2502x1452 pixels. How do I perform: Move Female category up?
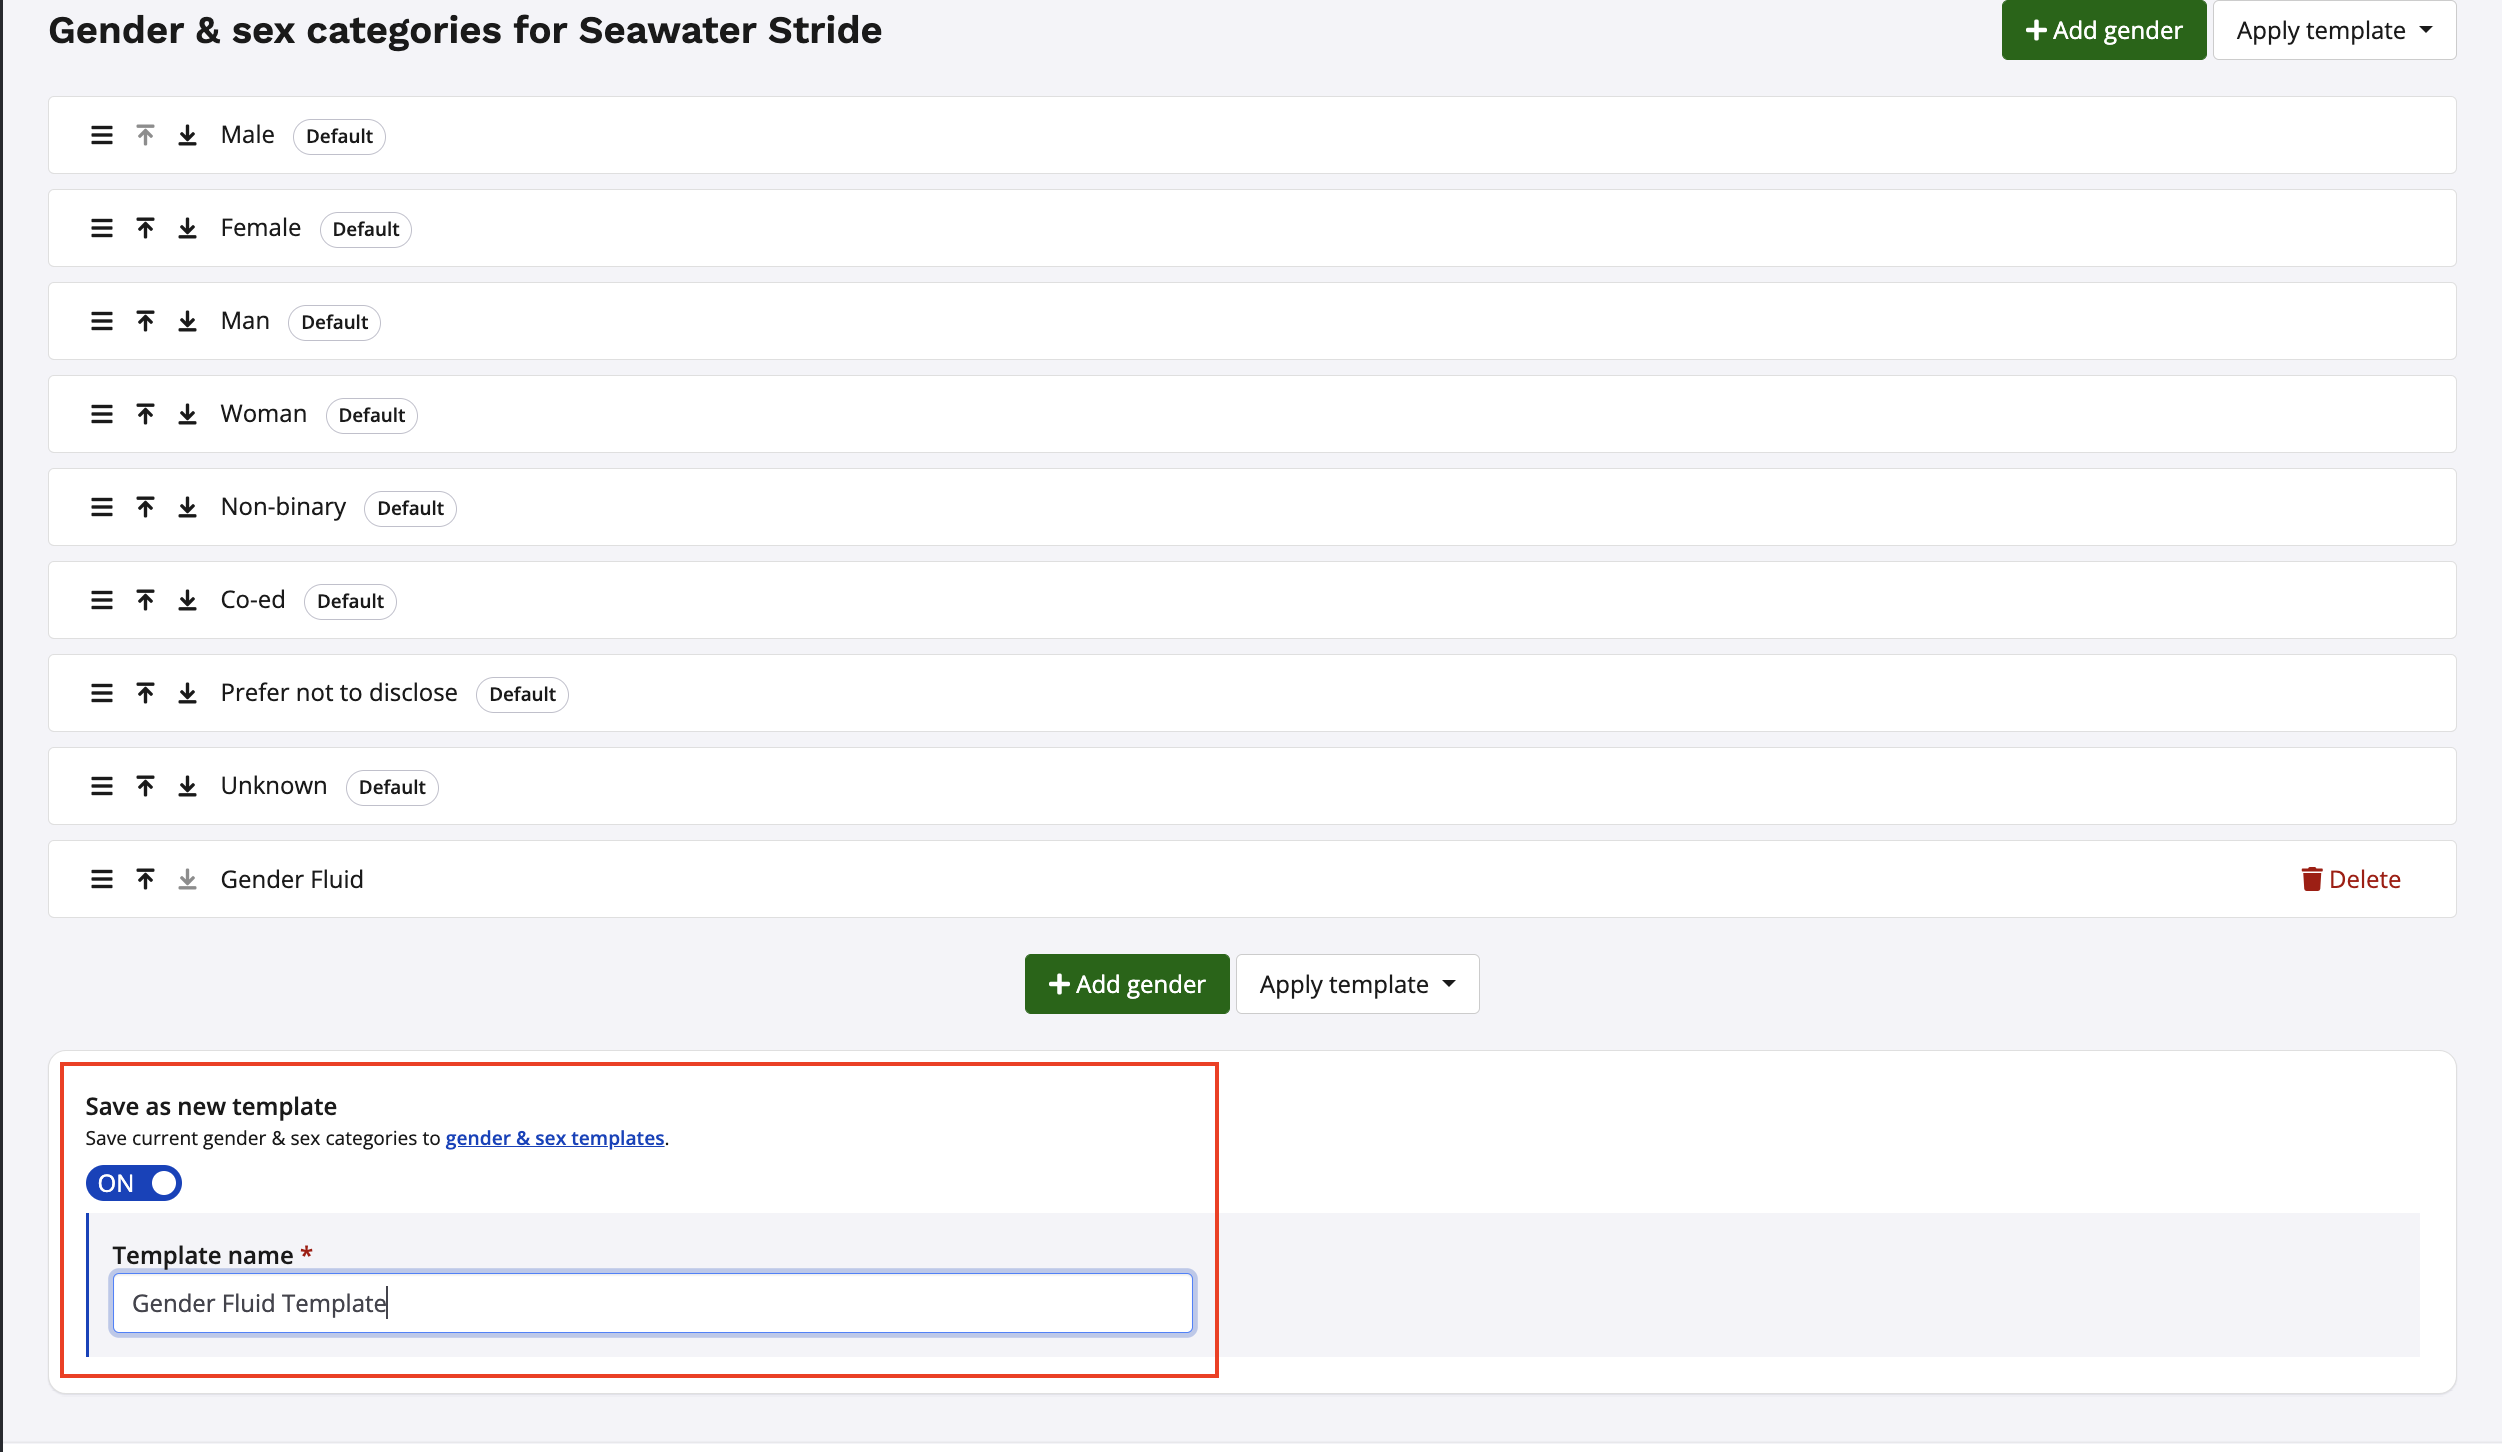pos(146,229)
